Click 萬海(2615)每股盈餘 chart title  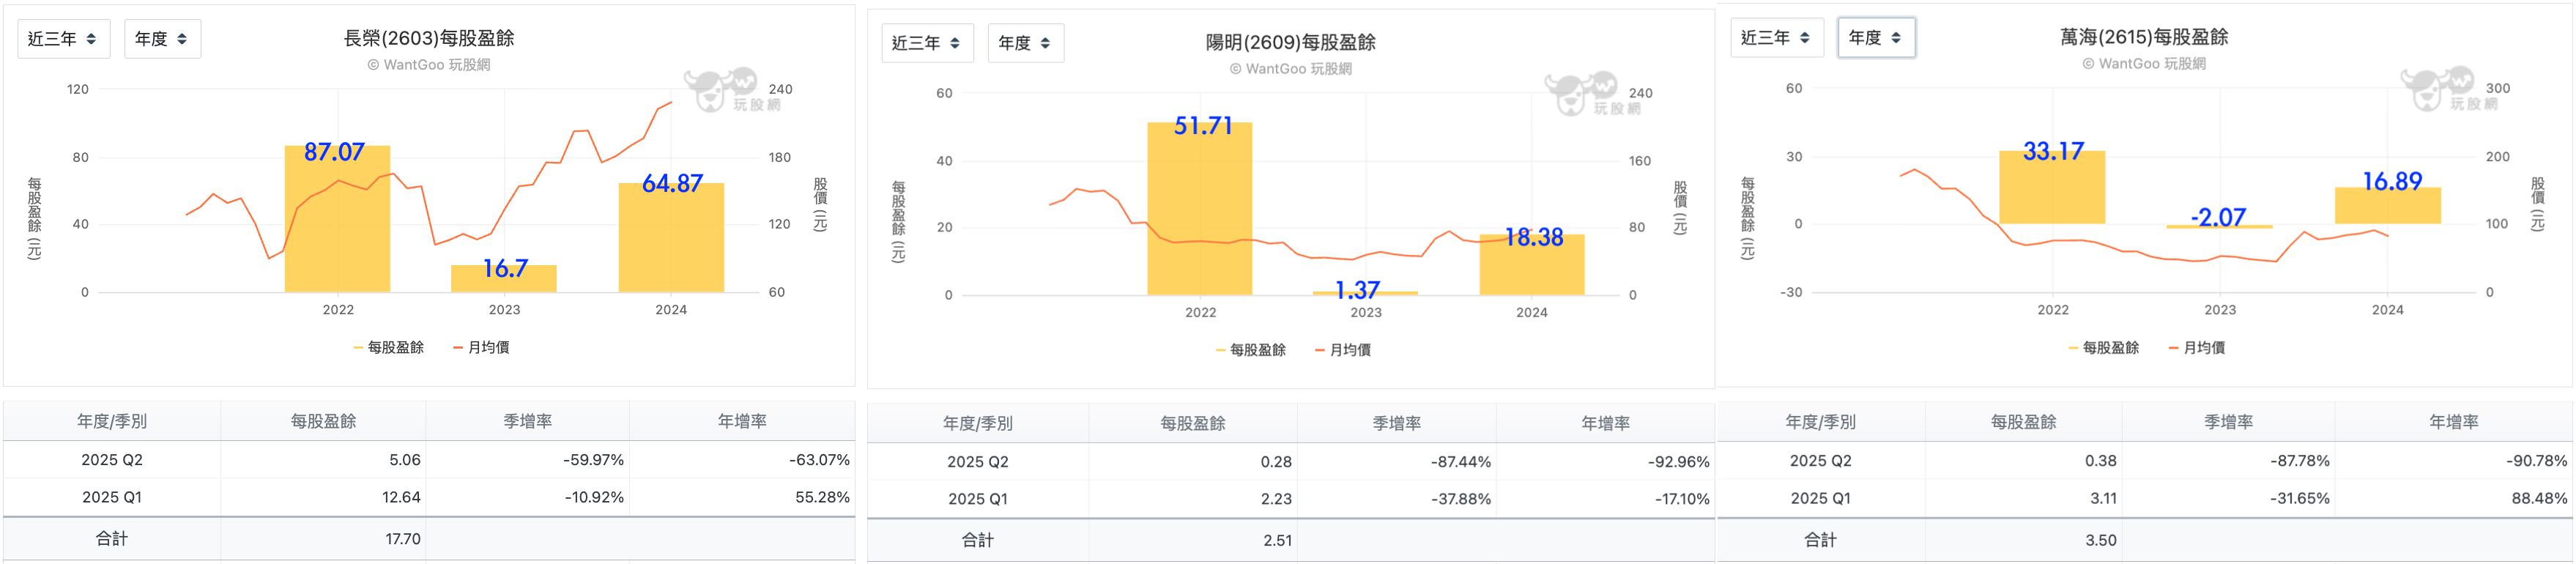coord(2144,37)
